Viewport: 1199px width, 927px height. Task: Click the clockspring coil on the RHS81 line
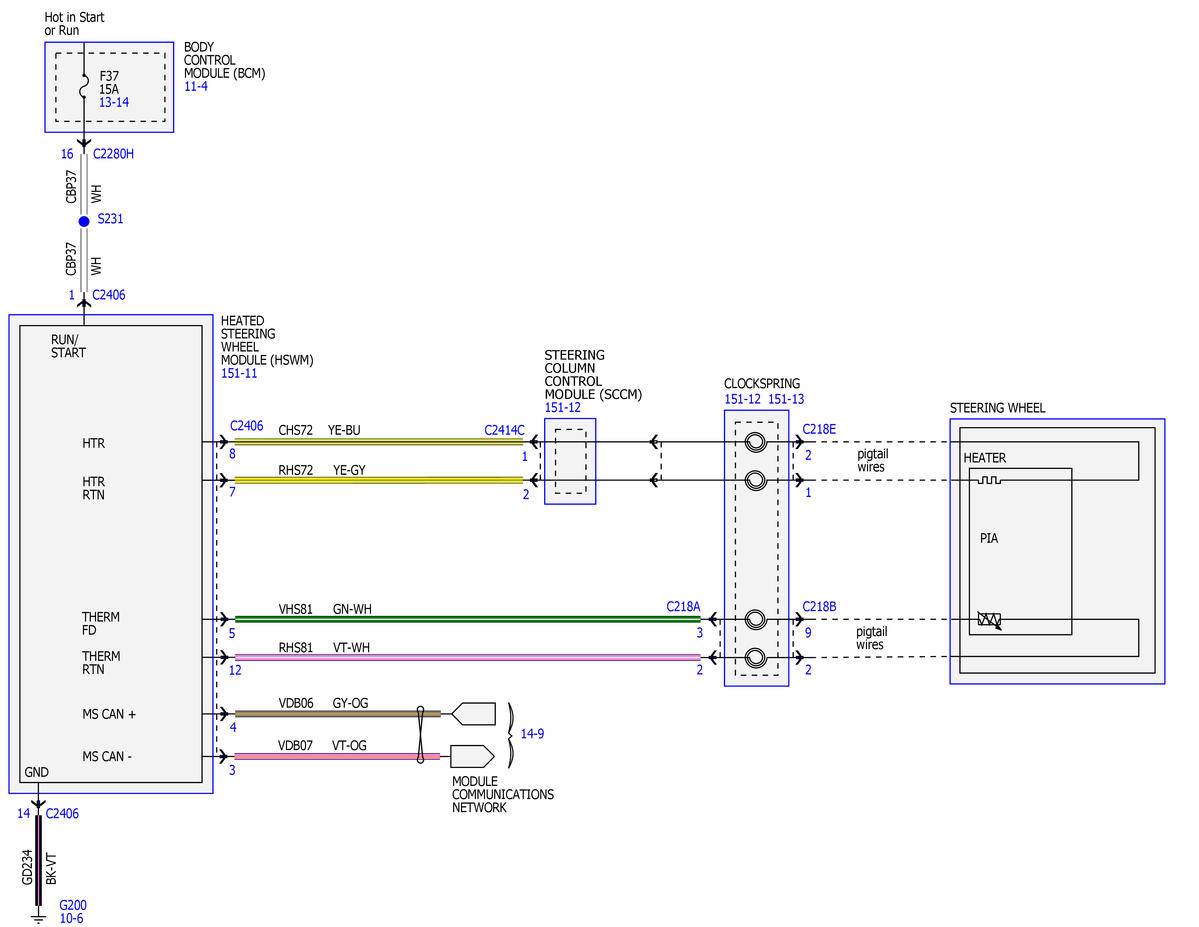pos(755,657)
